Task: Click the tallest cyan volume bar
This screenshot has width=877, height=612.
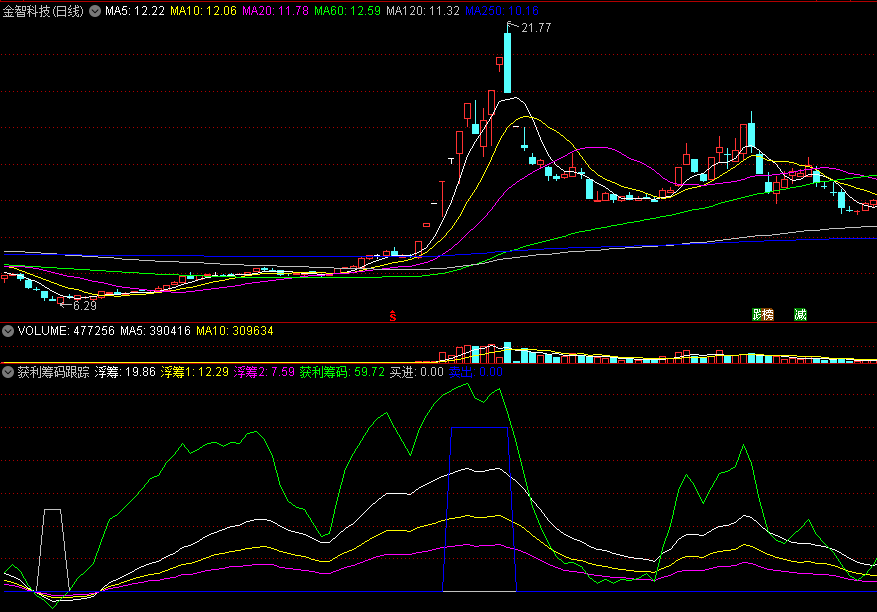Action: pyautogui.click(x=507, y=352)
